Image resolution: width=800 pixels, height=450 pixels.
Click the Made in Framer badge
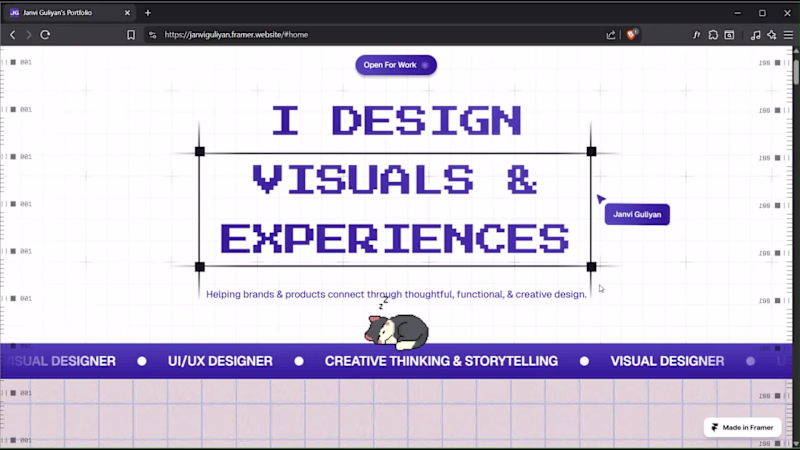coord(742,427)
